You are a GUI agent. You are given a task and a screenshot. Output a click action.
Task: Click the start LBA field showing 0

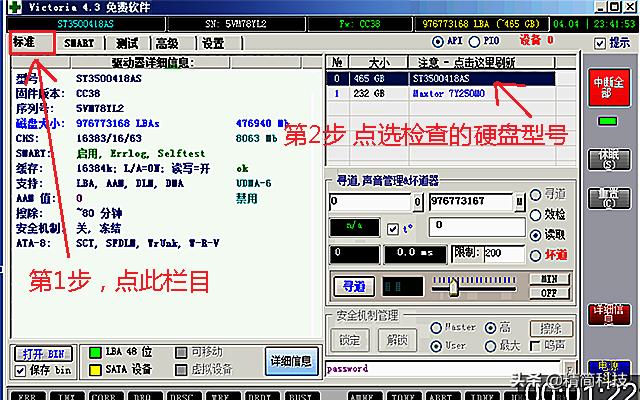370,202
